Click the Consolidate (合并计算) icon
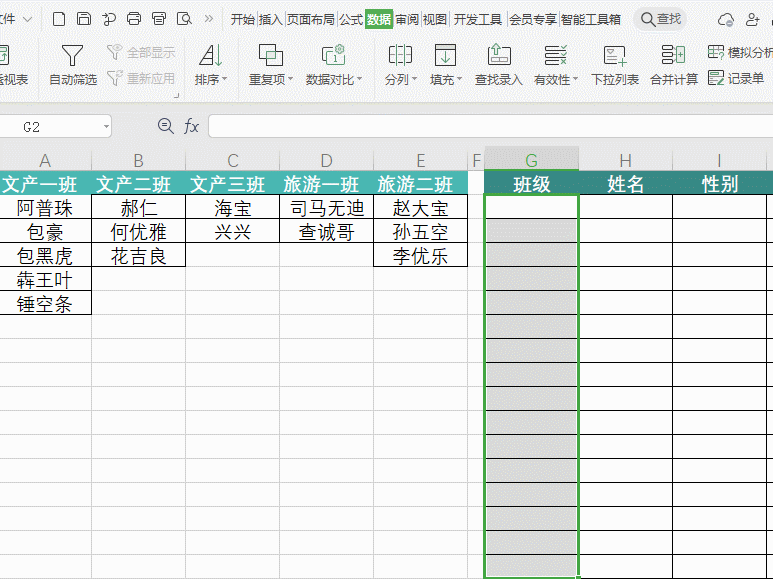Viewport: 773px width, 579px height. click(673, 55)
